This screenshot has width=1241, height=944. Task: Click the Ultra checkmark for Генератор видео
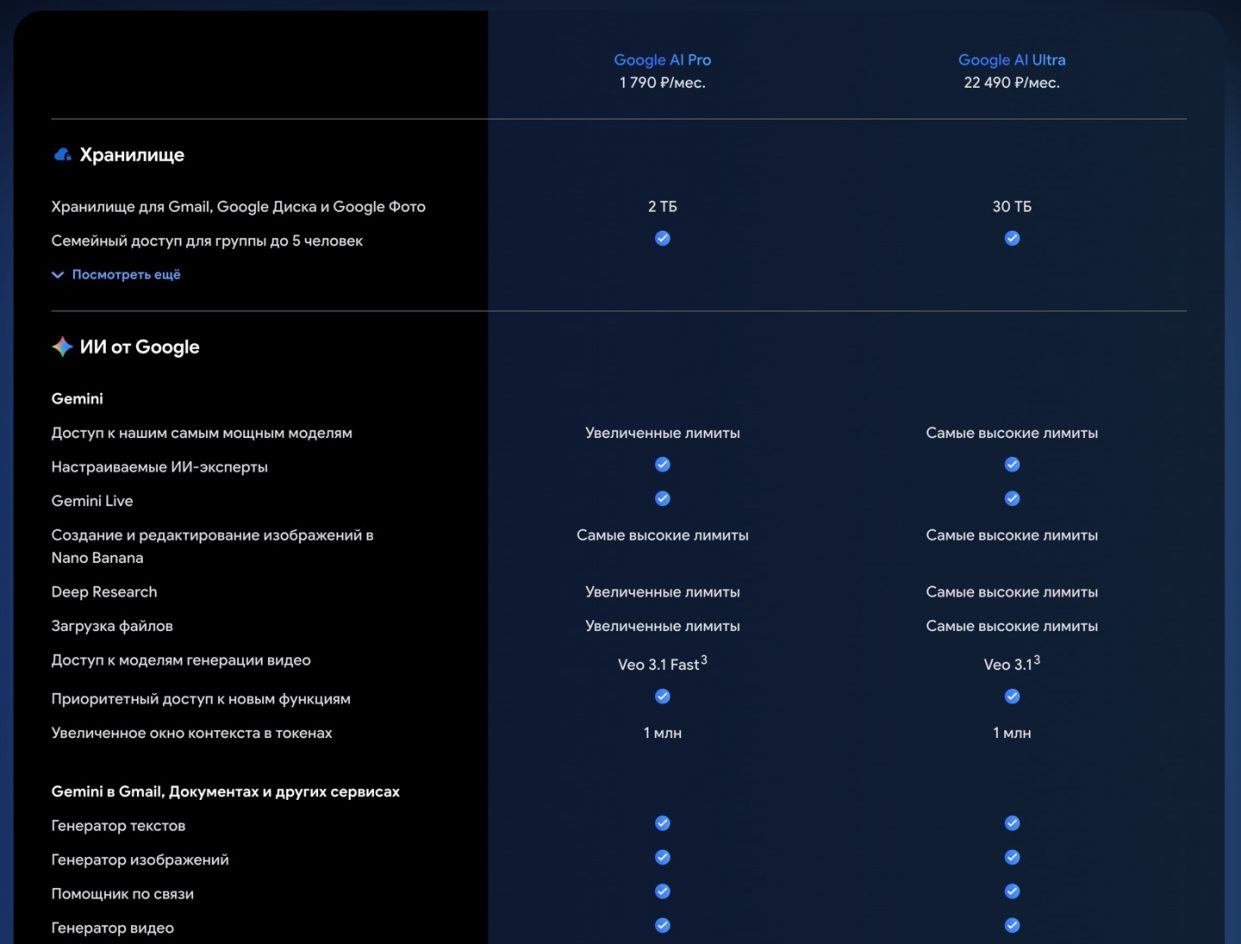point(1012,925)
